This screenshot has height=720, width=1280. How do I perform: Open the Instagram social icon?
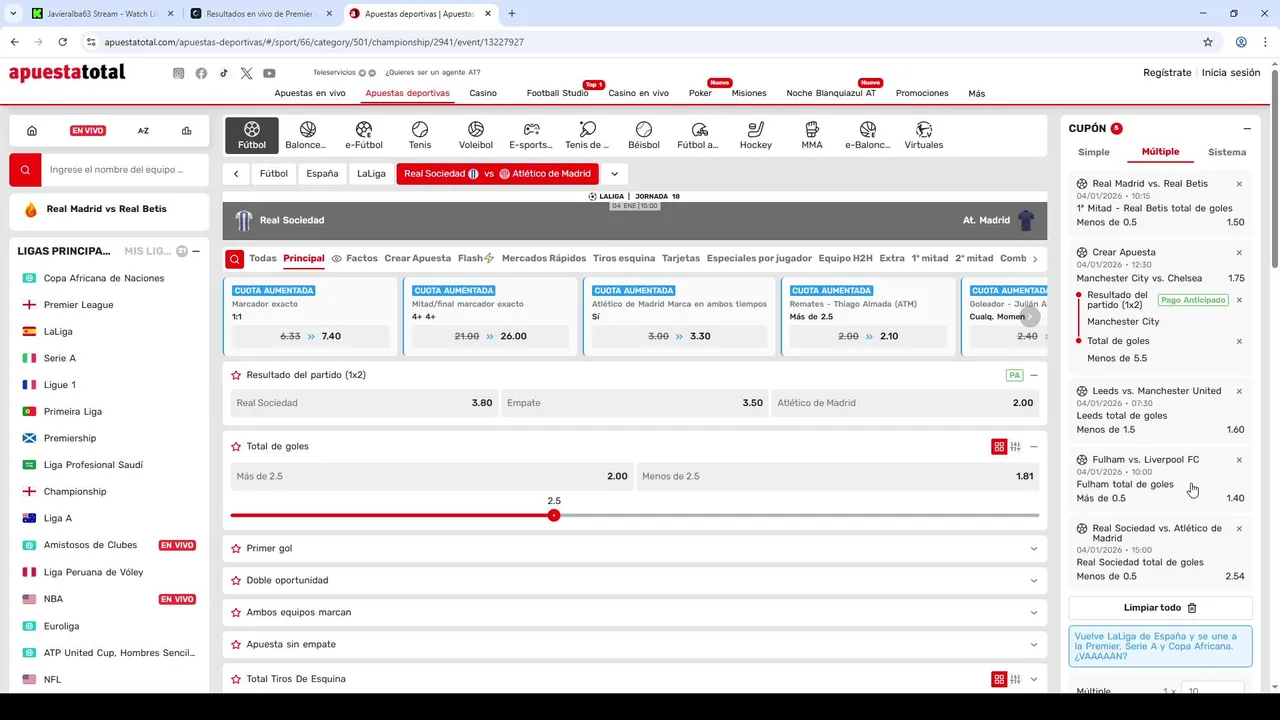click(178, 73)
